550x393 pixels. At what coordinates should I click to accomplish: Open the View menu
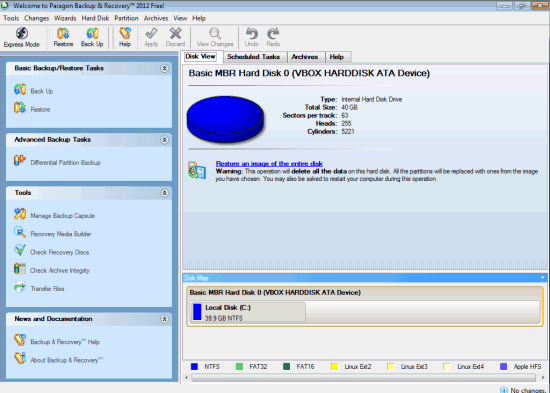pos(180,18)
